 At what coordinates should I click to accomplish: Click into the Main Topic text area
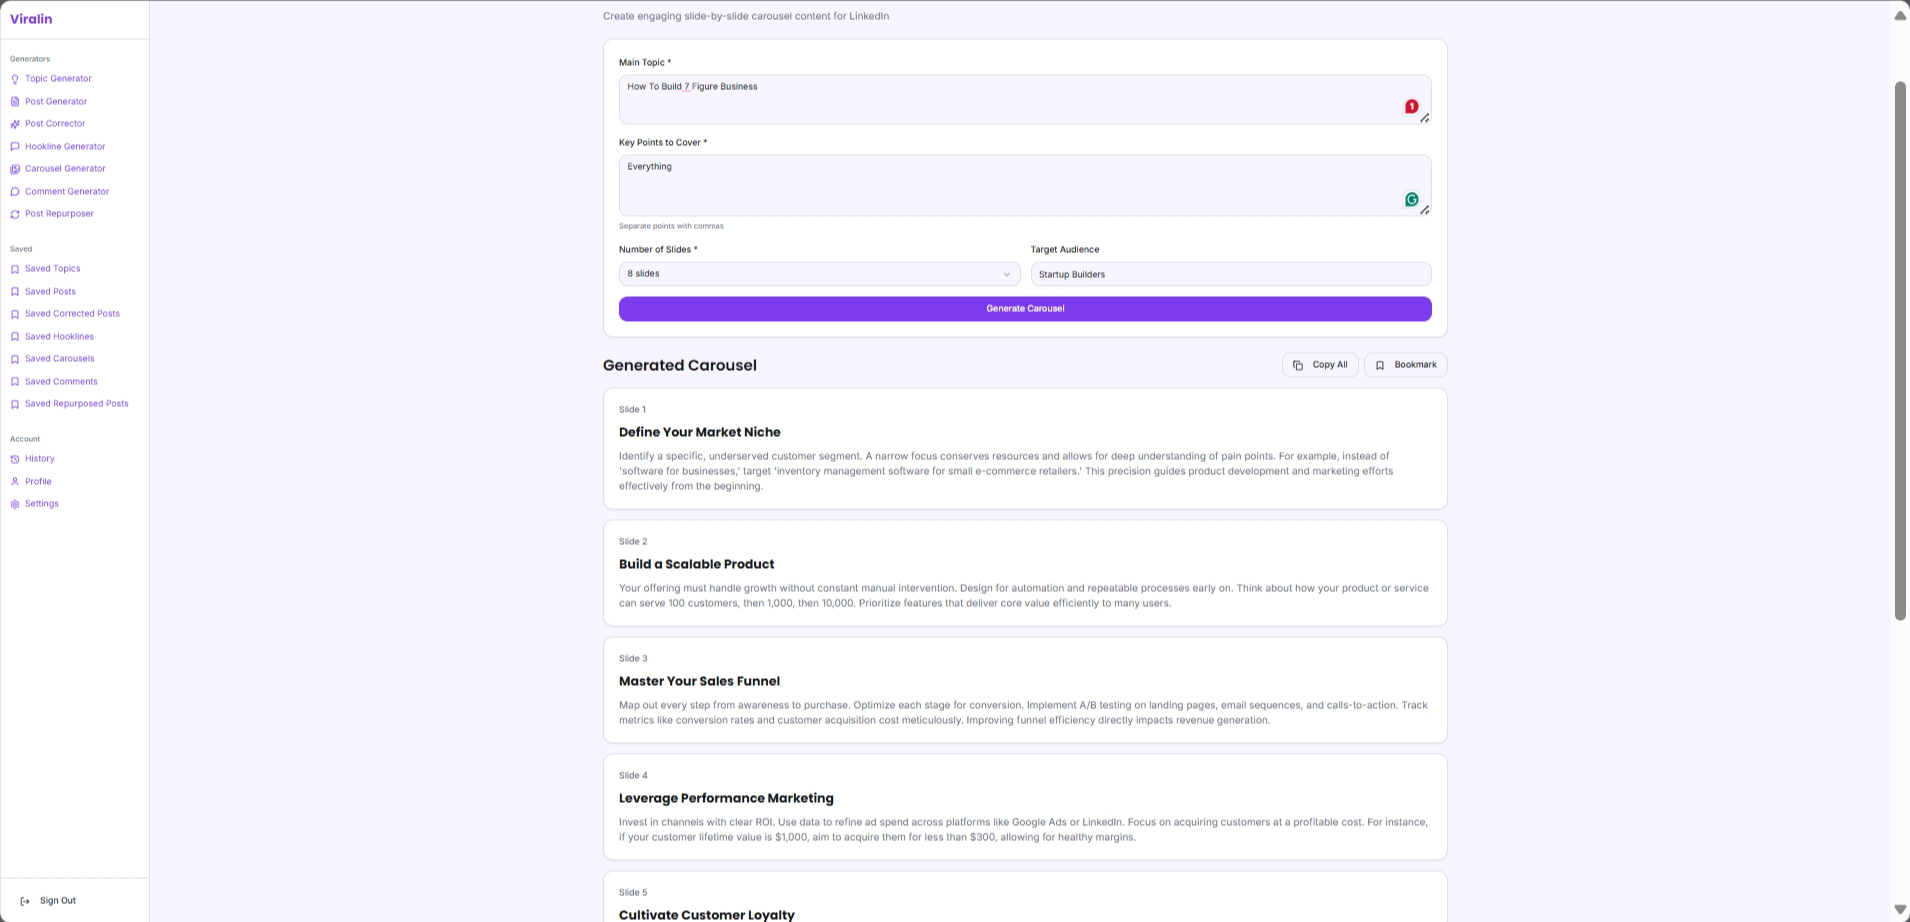click(1025, 100)
